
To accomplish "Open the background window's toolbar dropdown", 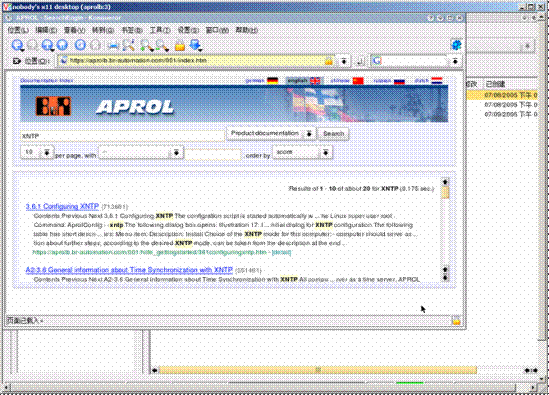I will pyautogui.click(x=528, y=46).
